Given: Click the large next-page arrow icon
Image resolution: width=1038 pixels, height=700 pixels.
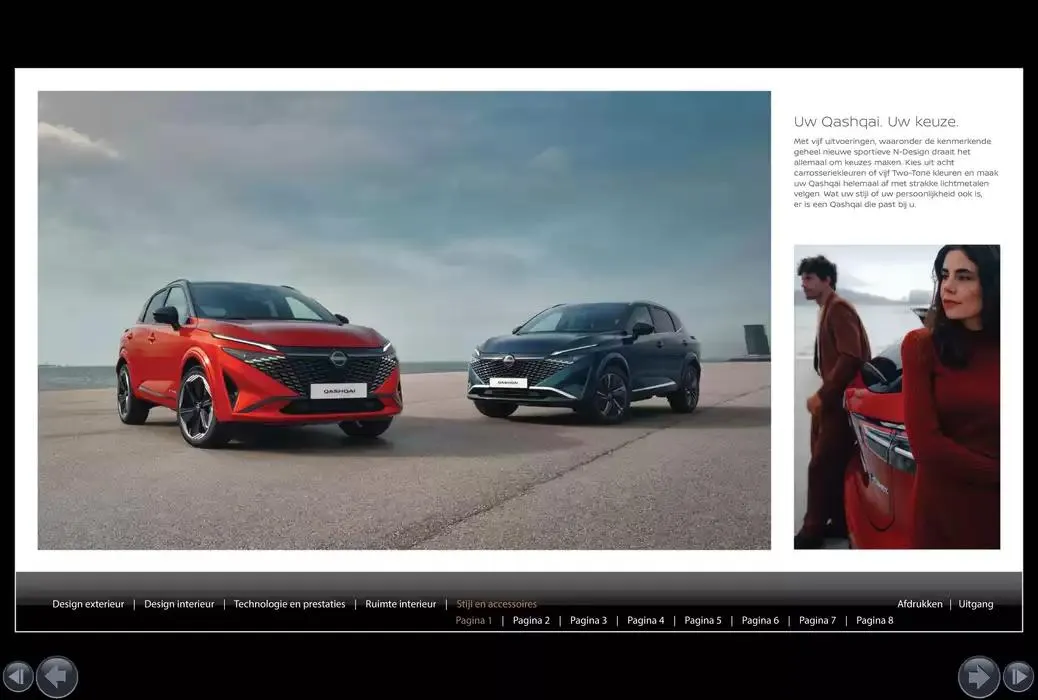Looking at the screenshot, I should pyautogui.click(x=981, y=676).
